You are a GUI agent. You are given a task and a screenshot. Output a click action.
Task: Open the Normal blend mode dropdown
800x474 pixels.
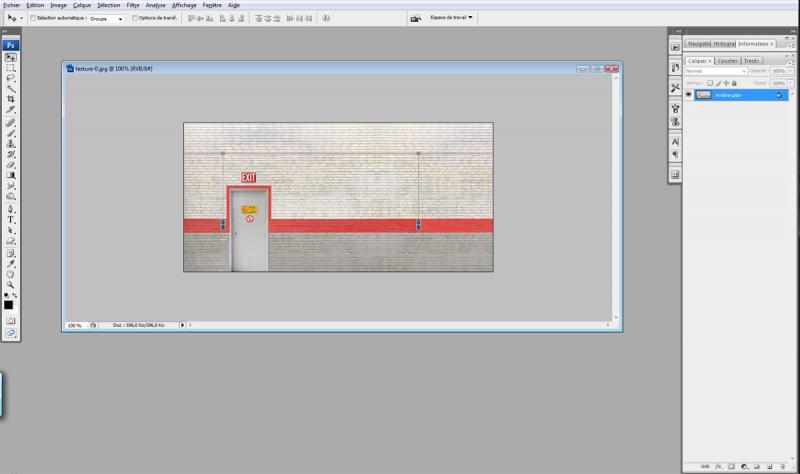click(x=715, y=71)
